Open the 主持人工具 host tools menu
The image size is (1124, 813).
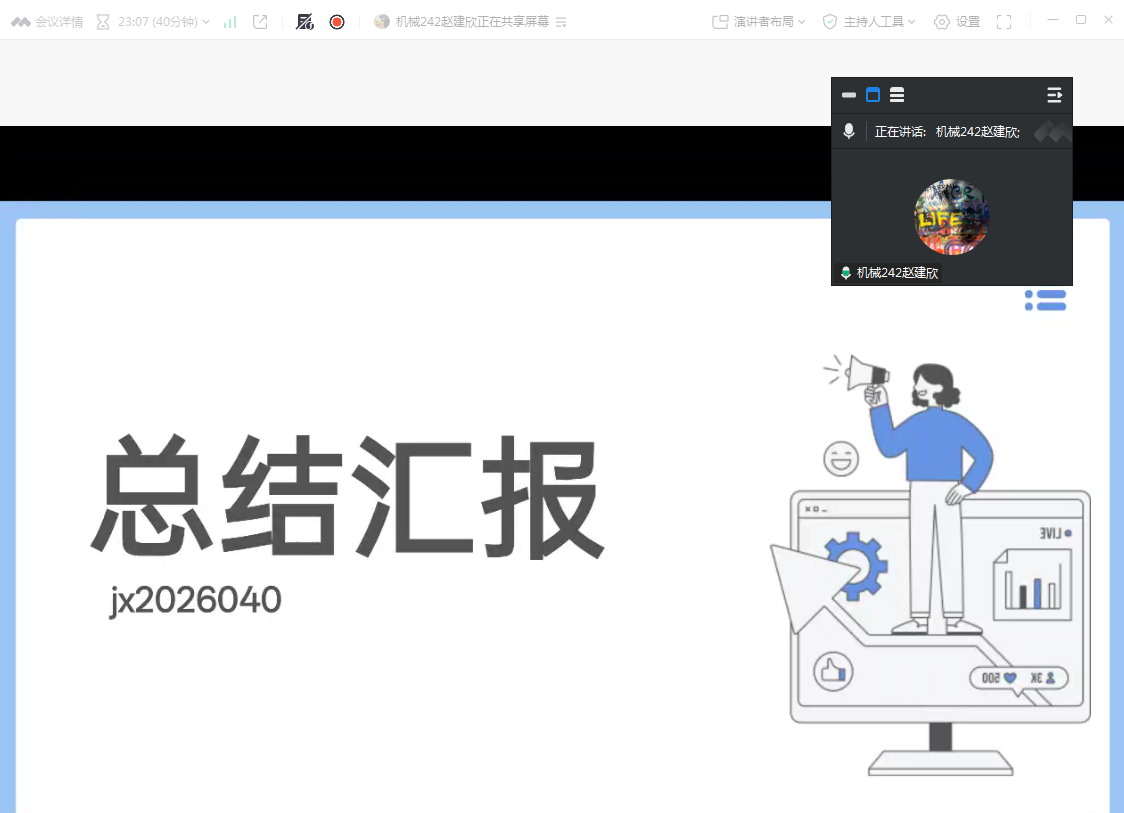pos(869,21)
